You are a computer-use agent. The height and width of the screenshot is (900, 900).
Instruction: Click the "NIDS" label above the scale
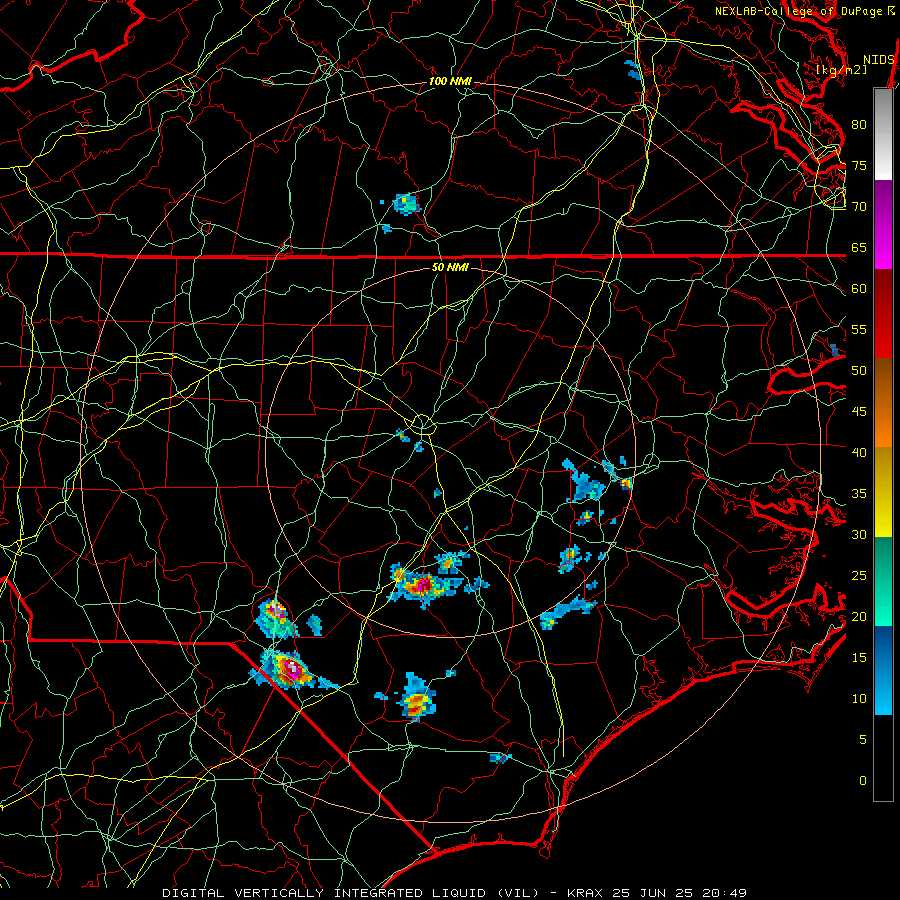pyautogui.click(x=879, y=60)
